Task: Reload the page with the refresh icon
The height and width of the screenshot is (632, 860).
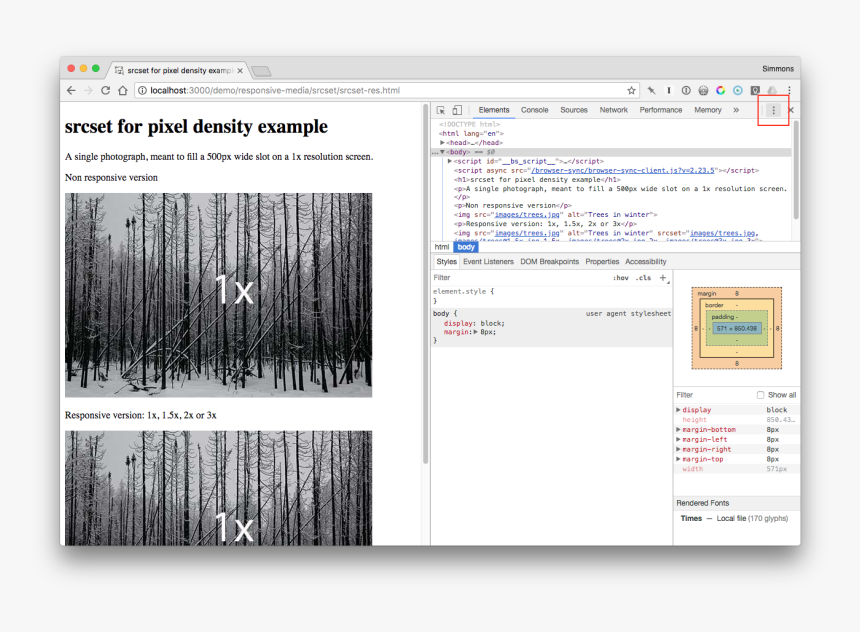Action: pos(105,91)
